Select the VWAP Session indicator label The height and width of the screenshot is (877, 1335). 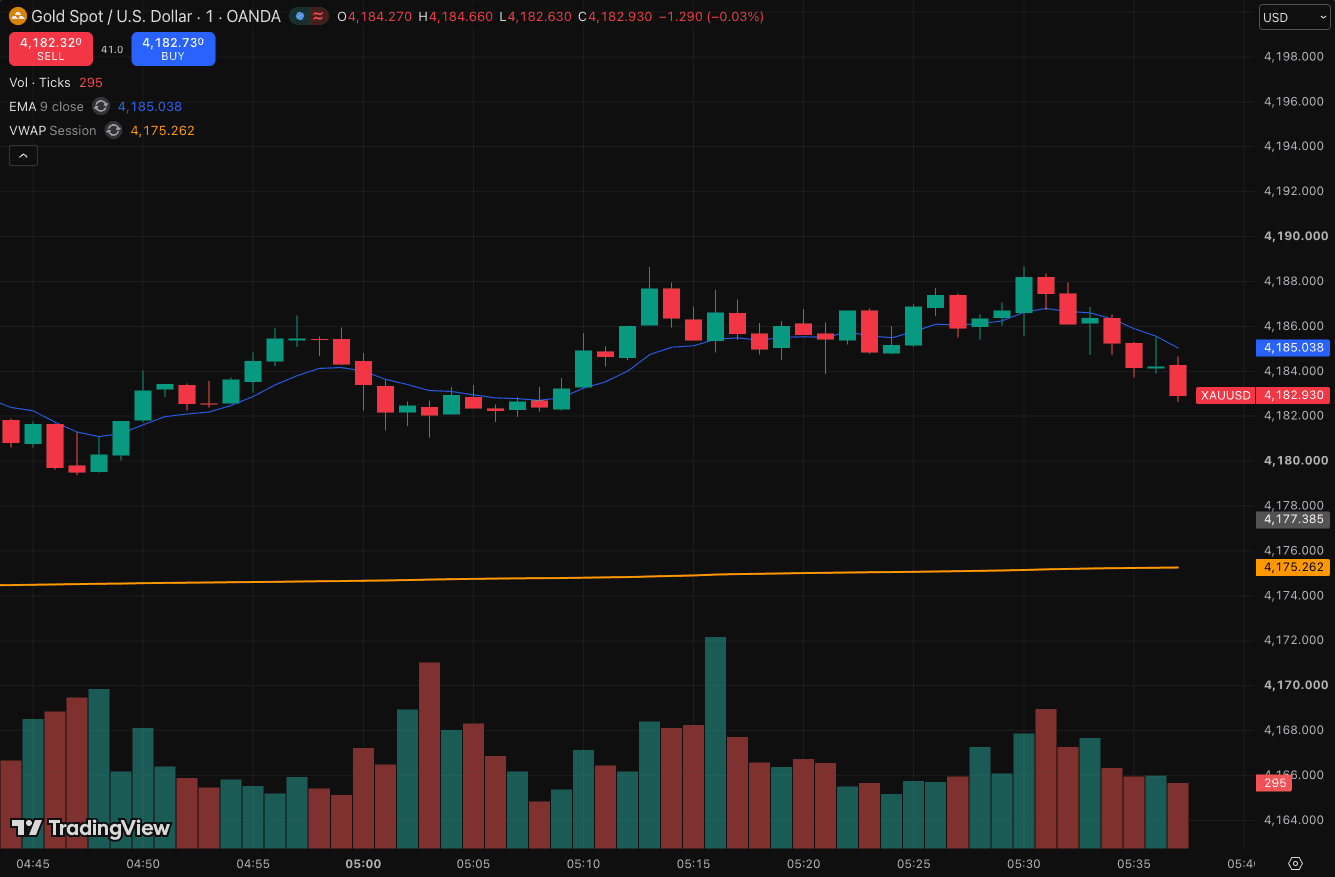(x=53, y=130)
